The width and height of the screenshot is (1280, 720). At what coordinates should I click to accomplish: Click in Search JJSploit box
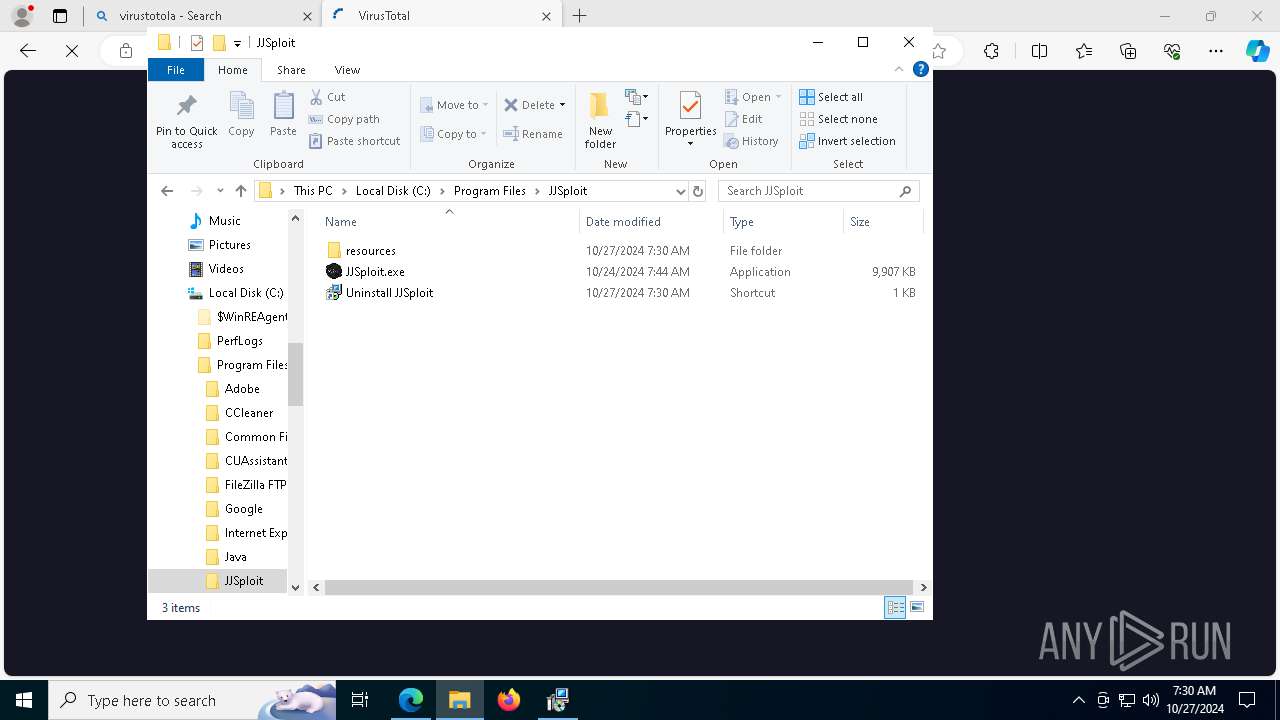pos(818,191)
